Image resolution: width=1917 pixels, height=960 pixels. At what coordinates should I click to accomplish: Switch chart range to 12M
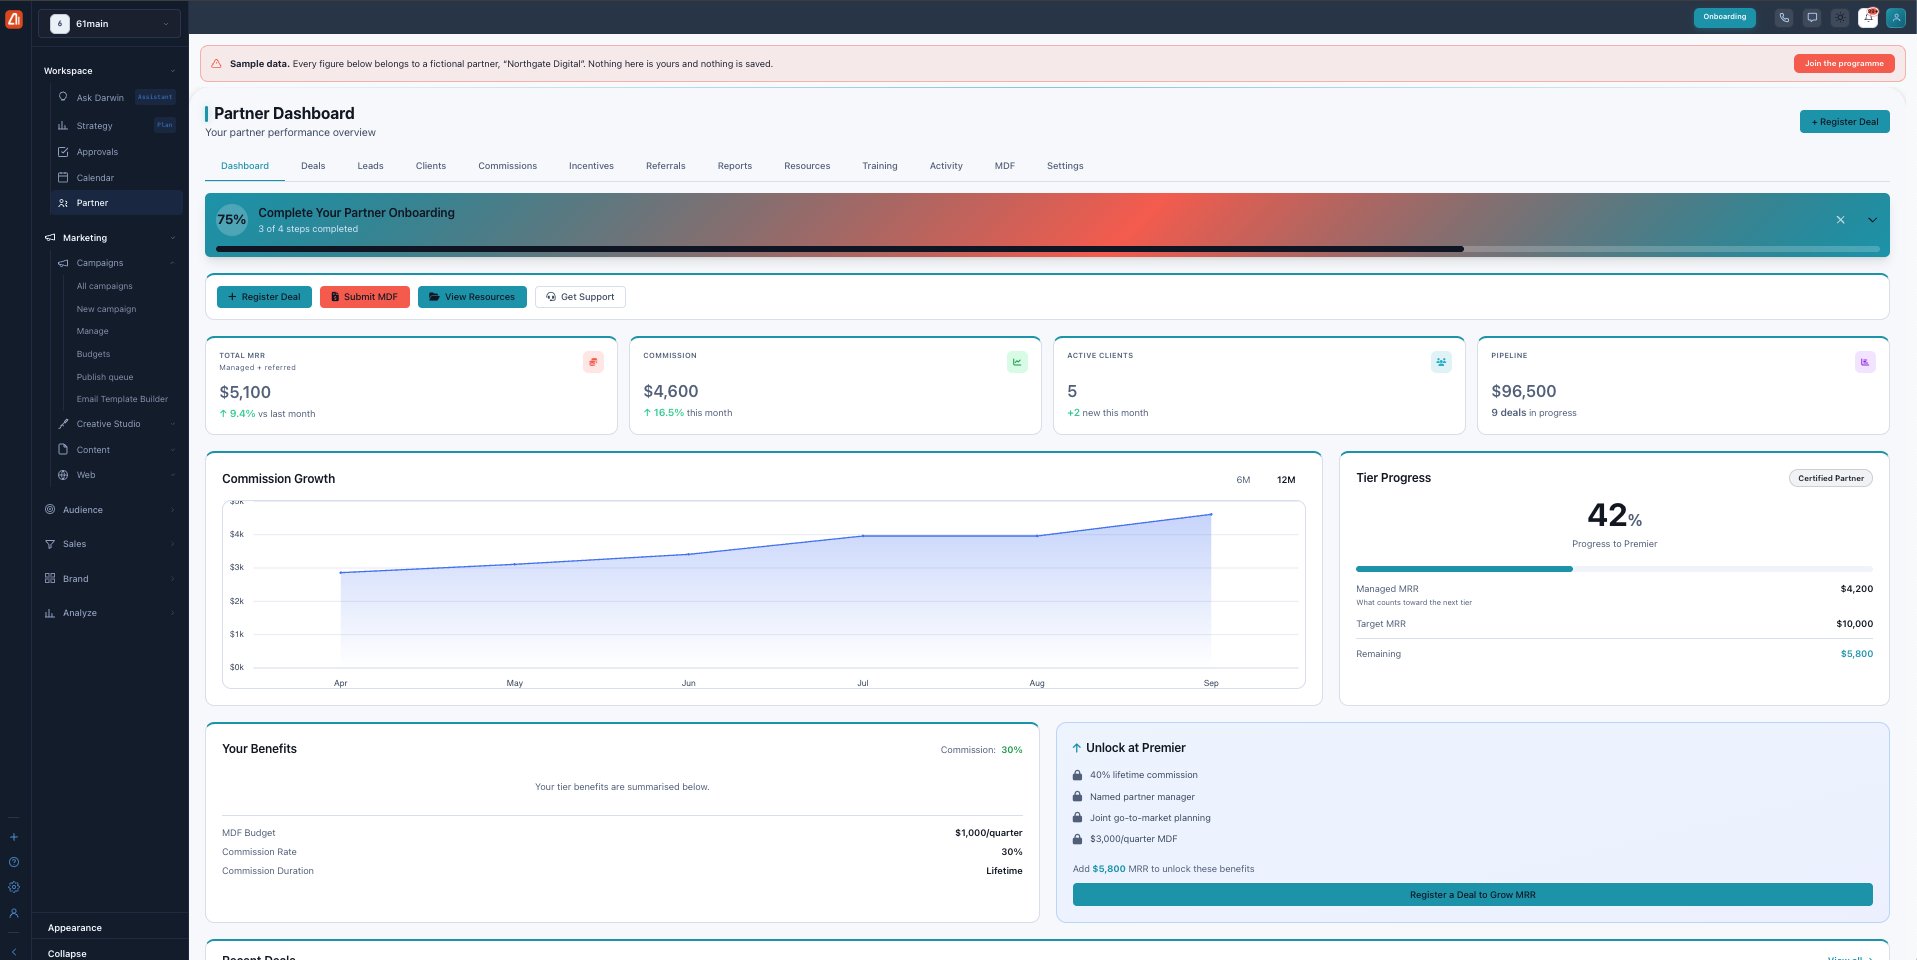[1286, 480]
